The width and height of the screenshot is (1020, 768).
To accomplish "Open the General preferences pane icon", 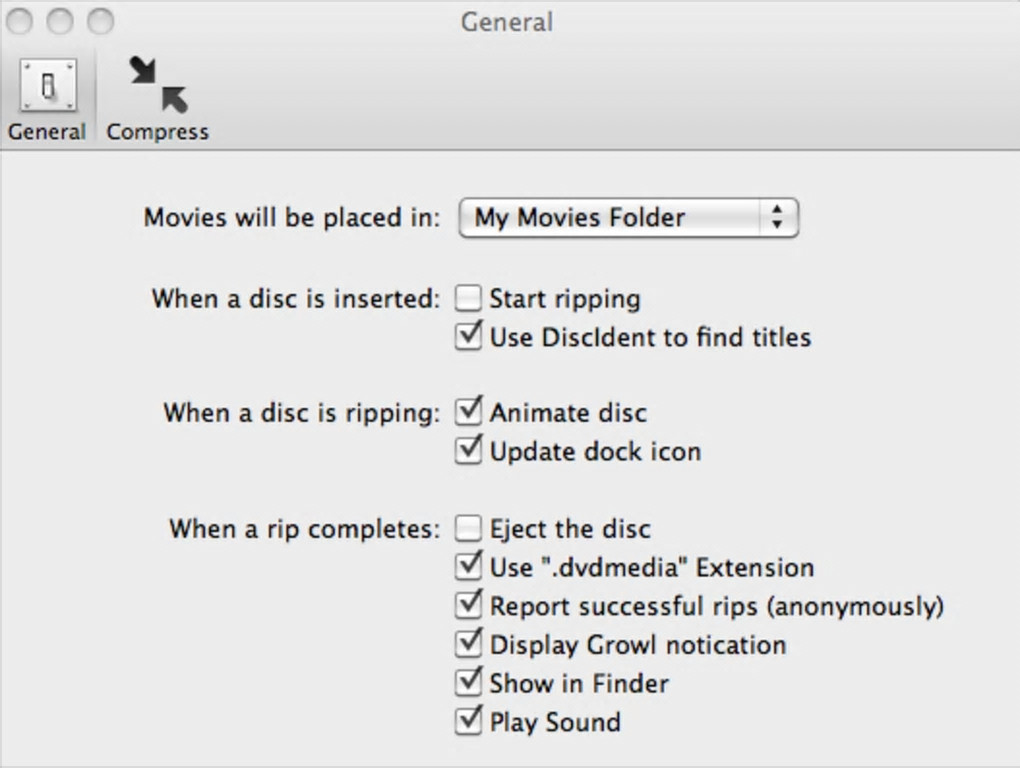I will pos(47,87).
